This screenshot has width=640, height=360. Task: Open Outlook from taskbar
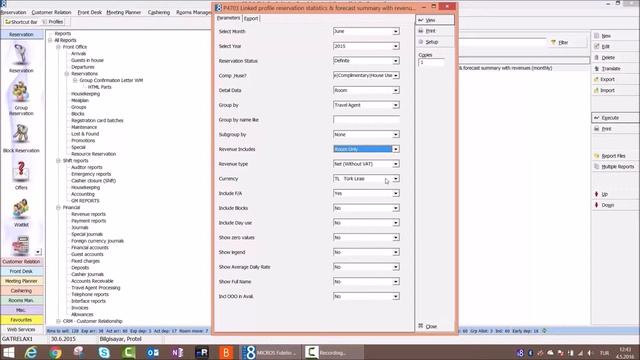click(x=153, y=352)
